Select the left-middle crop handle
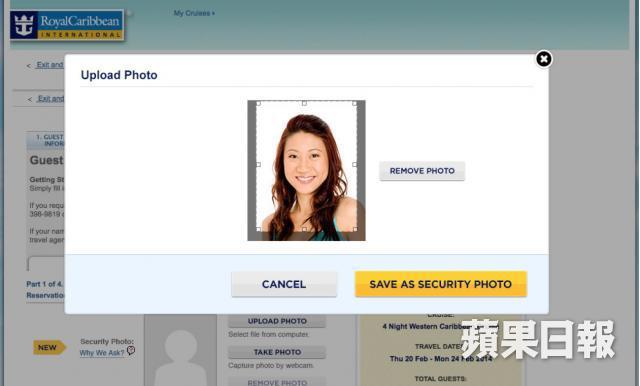Viewport: 640px width, 386px height. (258, 164)
